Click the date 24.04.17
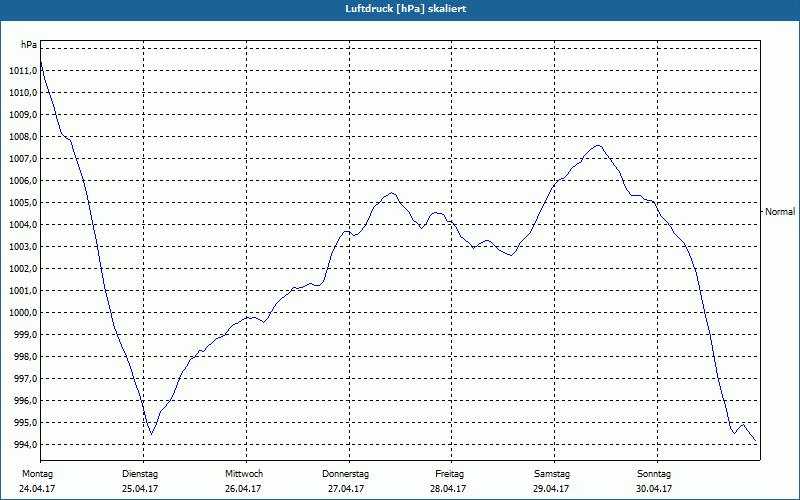Image resolution: width=800 pixels, height=500 pixels. (x=37, y=489)
